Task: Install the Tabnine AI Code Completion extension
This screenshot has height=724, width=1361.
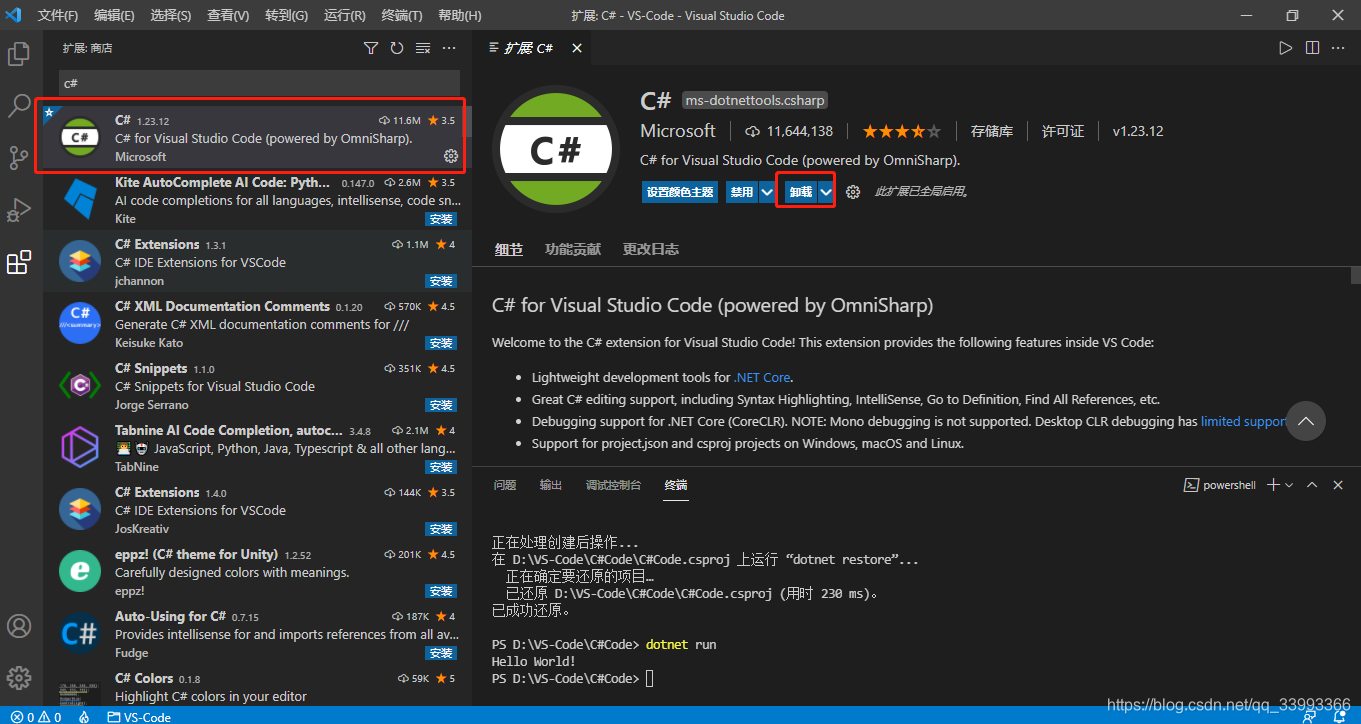Action: (441, 467)
